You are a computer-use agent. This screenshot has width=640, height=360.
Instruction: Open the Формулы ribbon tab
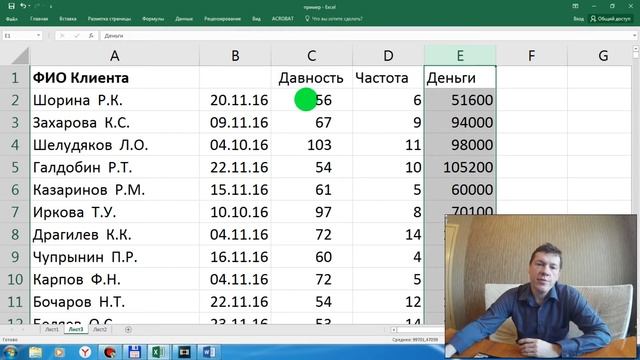coord(153,19)
